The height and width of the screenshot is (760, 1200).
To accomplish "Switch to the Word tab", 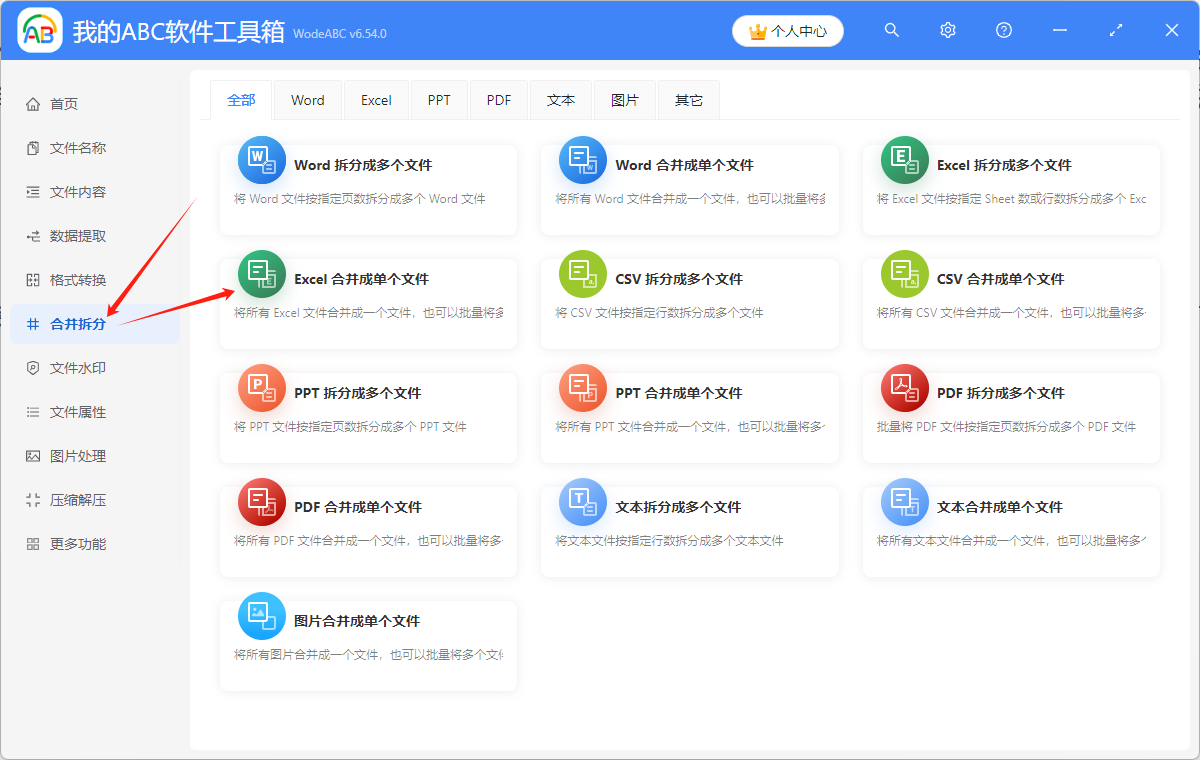I will pos(307,99).
